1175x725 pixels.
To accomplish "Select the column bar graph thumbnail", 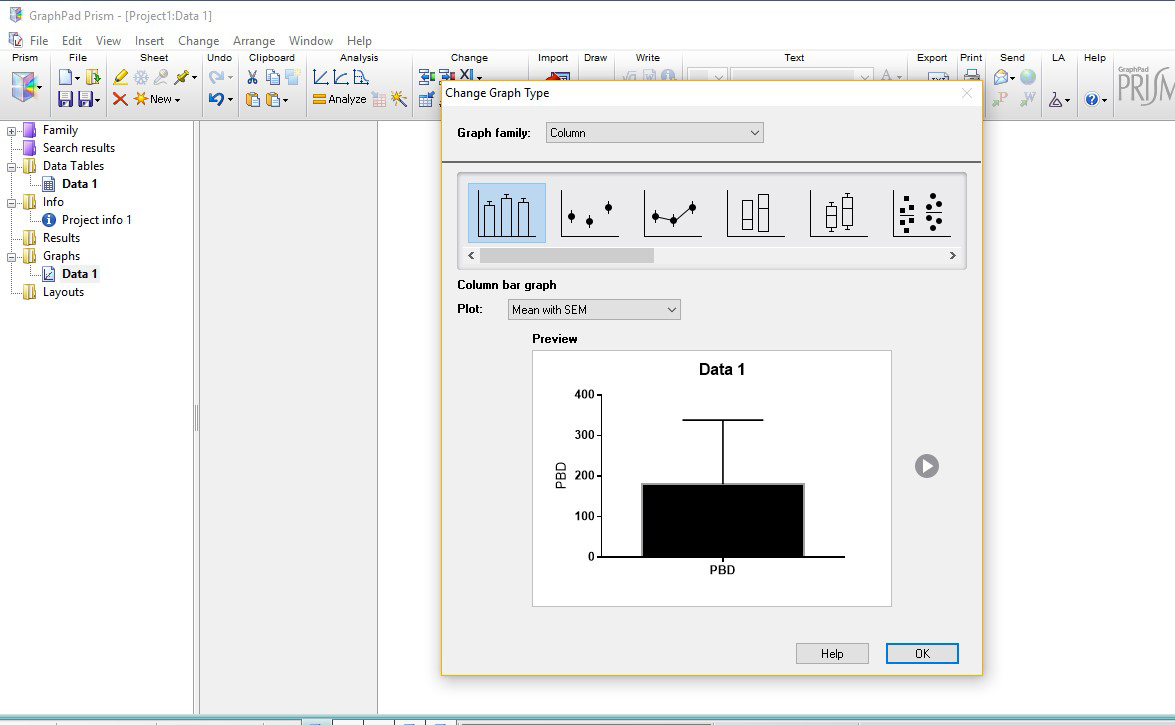I will (507, 213).
